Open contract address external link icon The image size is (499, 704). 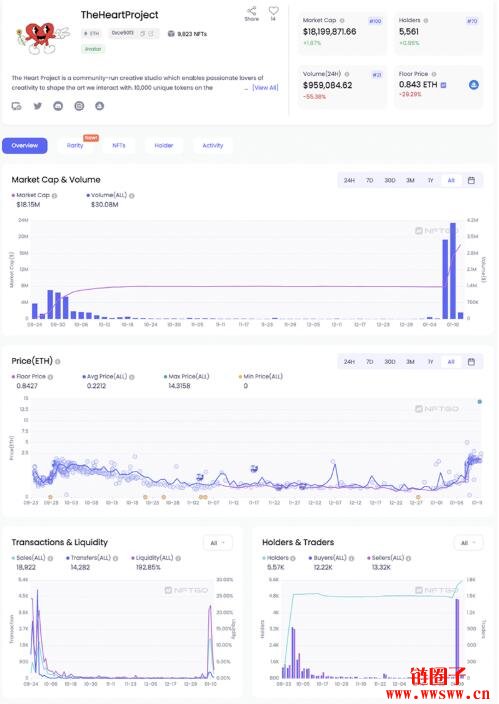[151, 34]
